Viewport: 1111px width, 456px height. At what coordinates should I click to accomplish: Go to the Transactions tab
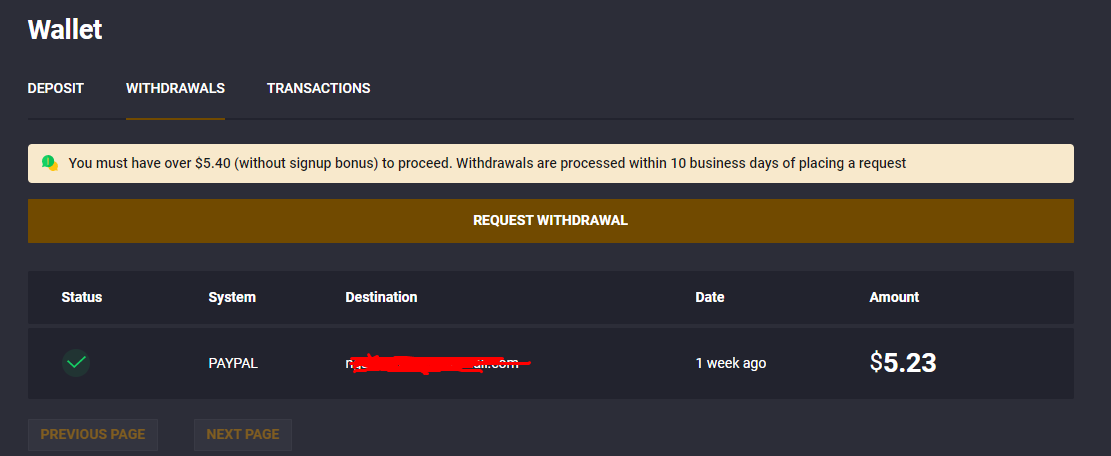pyautogui.click(x=318, y=88)
